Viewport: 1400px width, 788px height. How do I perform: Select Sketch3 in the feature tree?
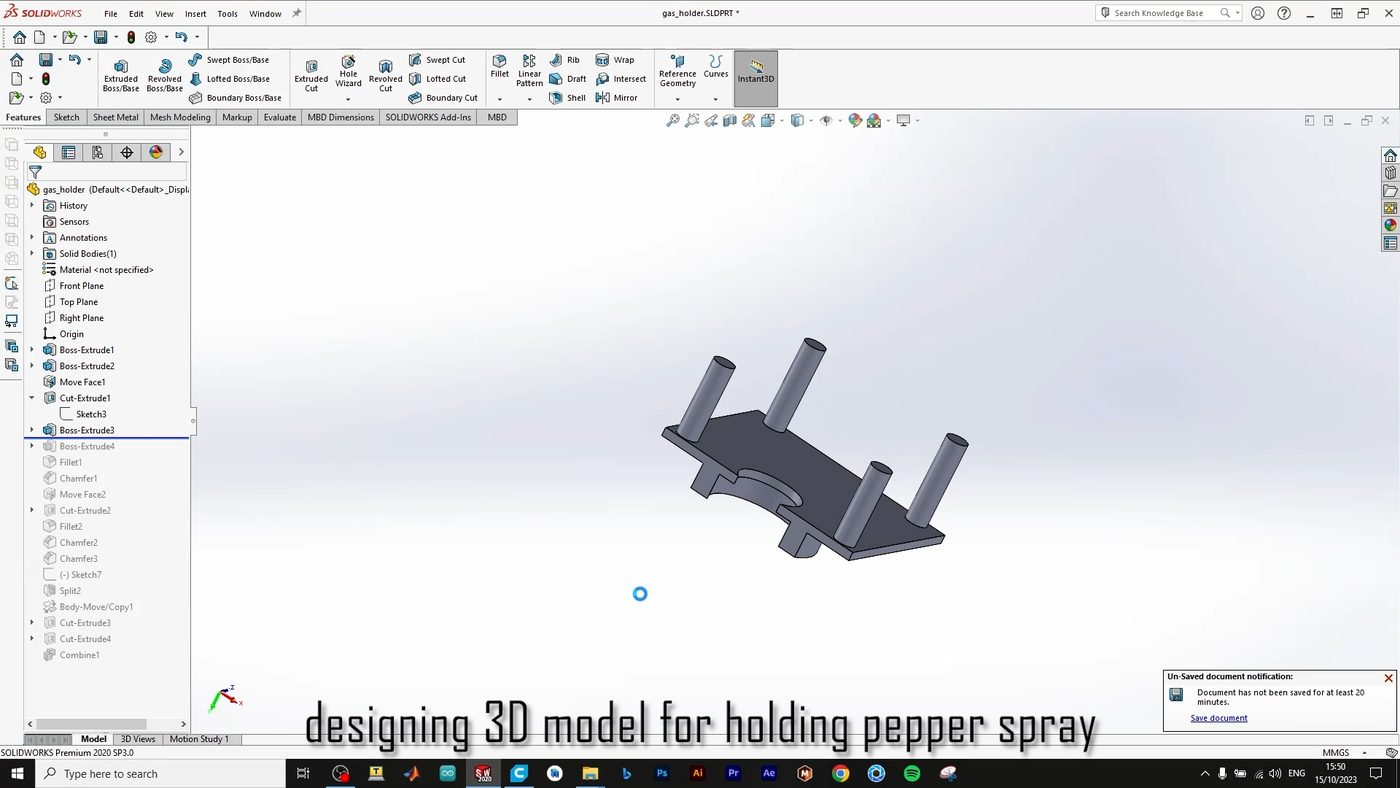pyautogui.click(x=91, y=414)
